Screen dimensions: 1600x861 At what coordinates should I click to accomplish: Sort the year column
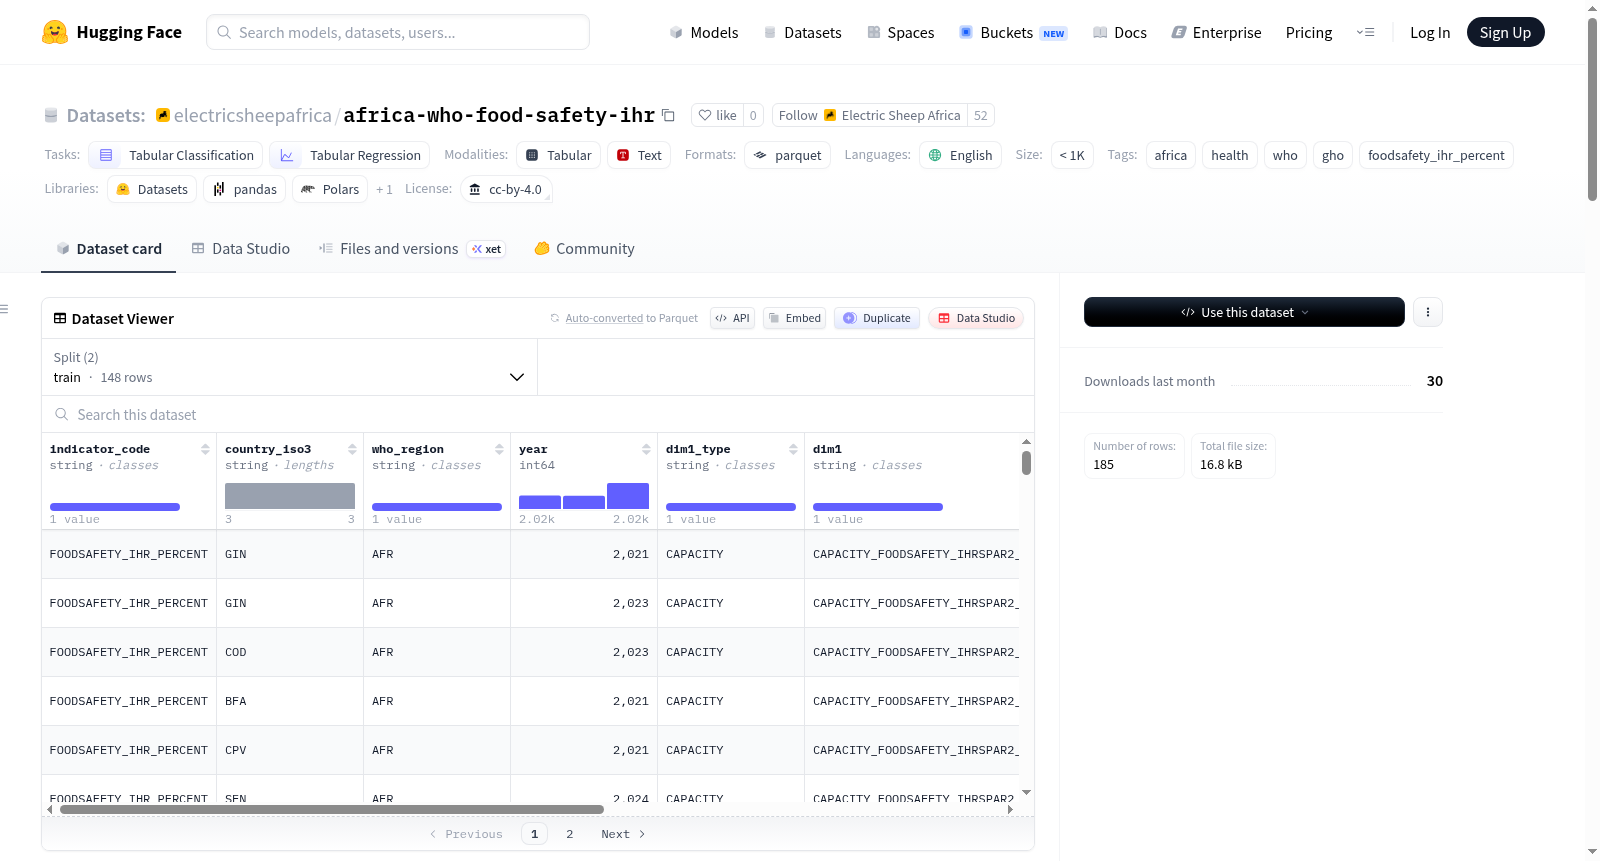click(x=646, y=449)
